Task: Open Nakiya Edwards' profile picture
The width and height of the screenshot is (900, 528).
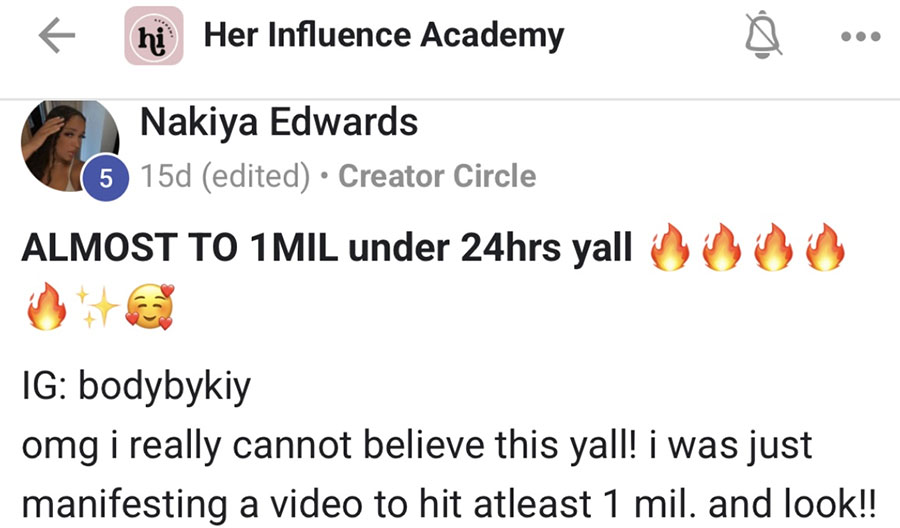Action: pos(70,146)
